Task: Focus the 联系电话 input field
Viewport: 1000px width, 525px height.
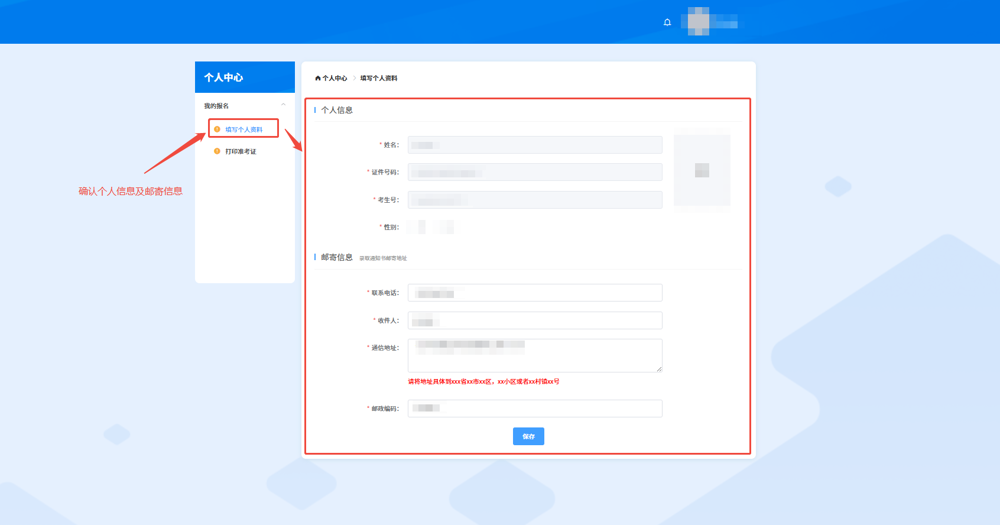Action: click(x=535, y=293)
